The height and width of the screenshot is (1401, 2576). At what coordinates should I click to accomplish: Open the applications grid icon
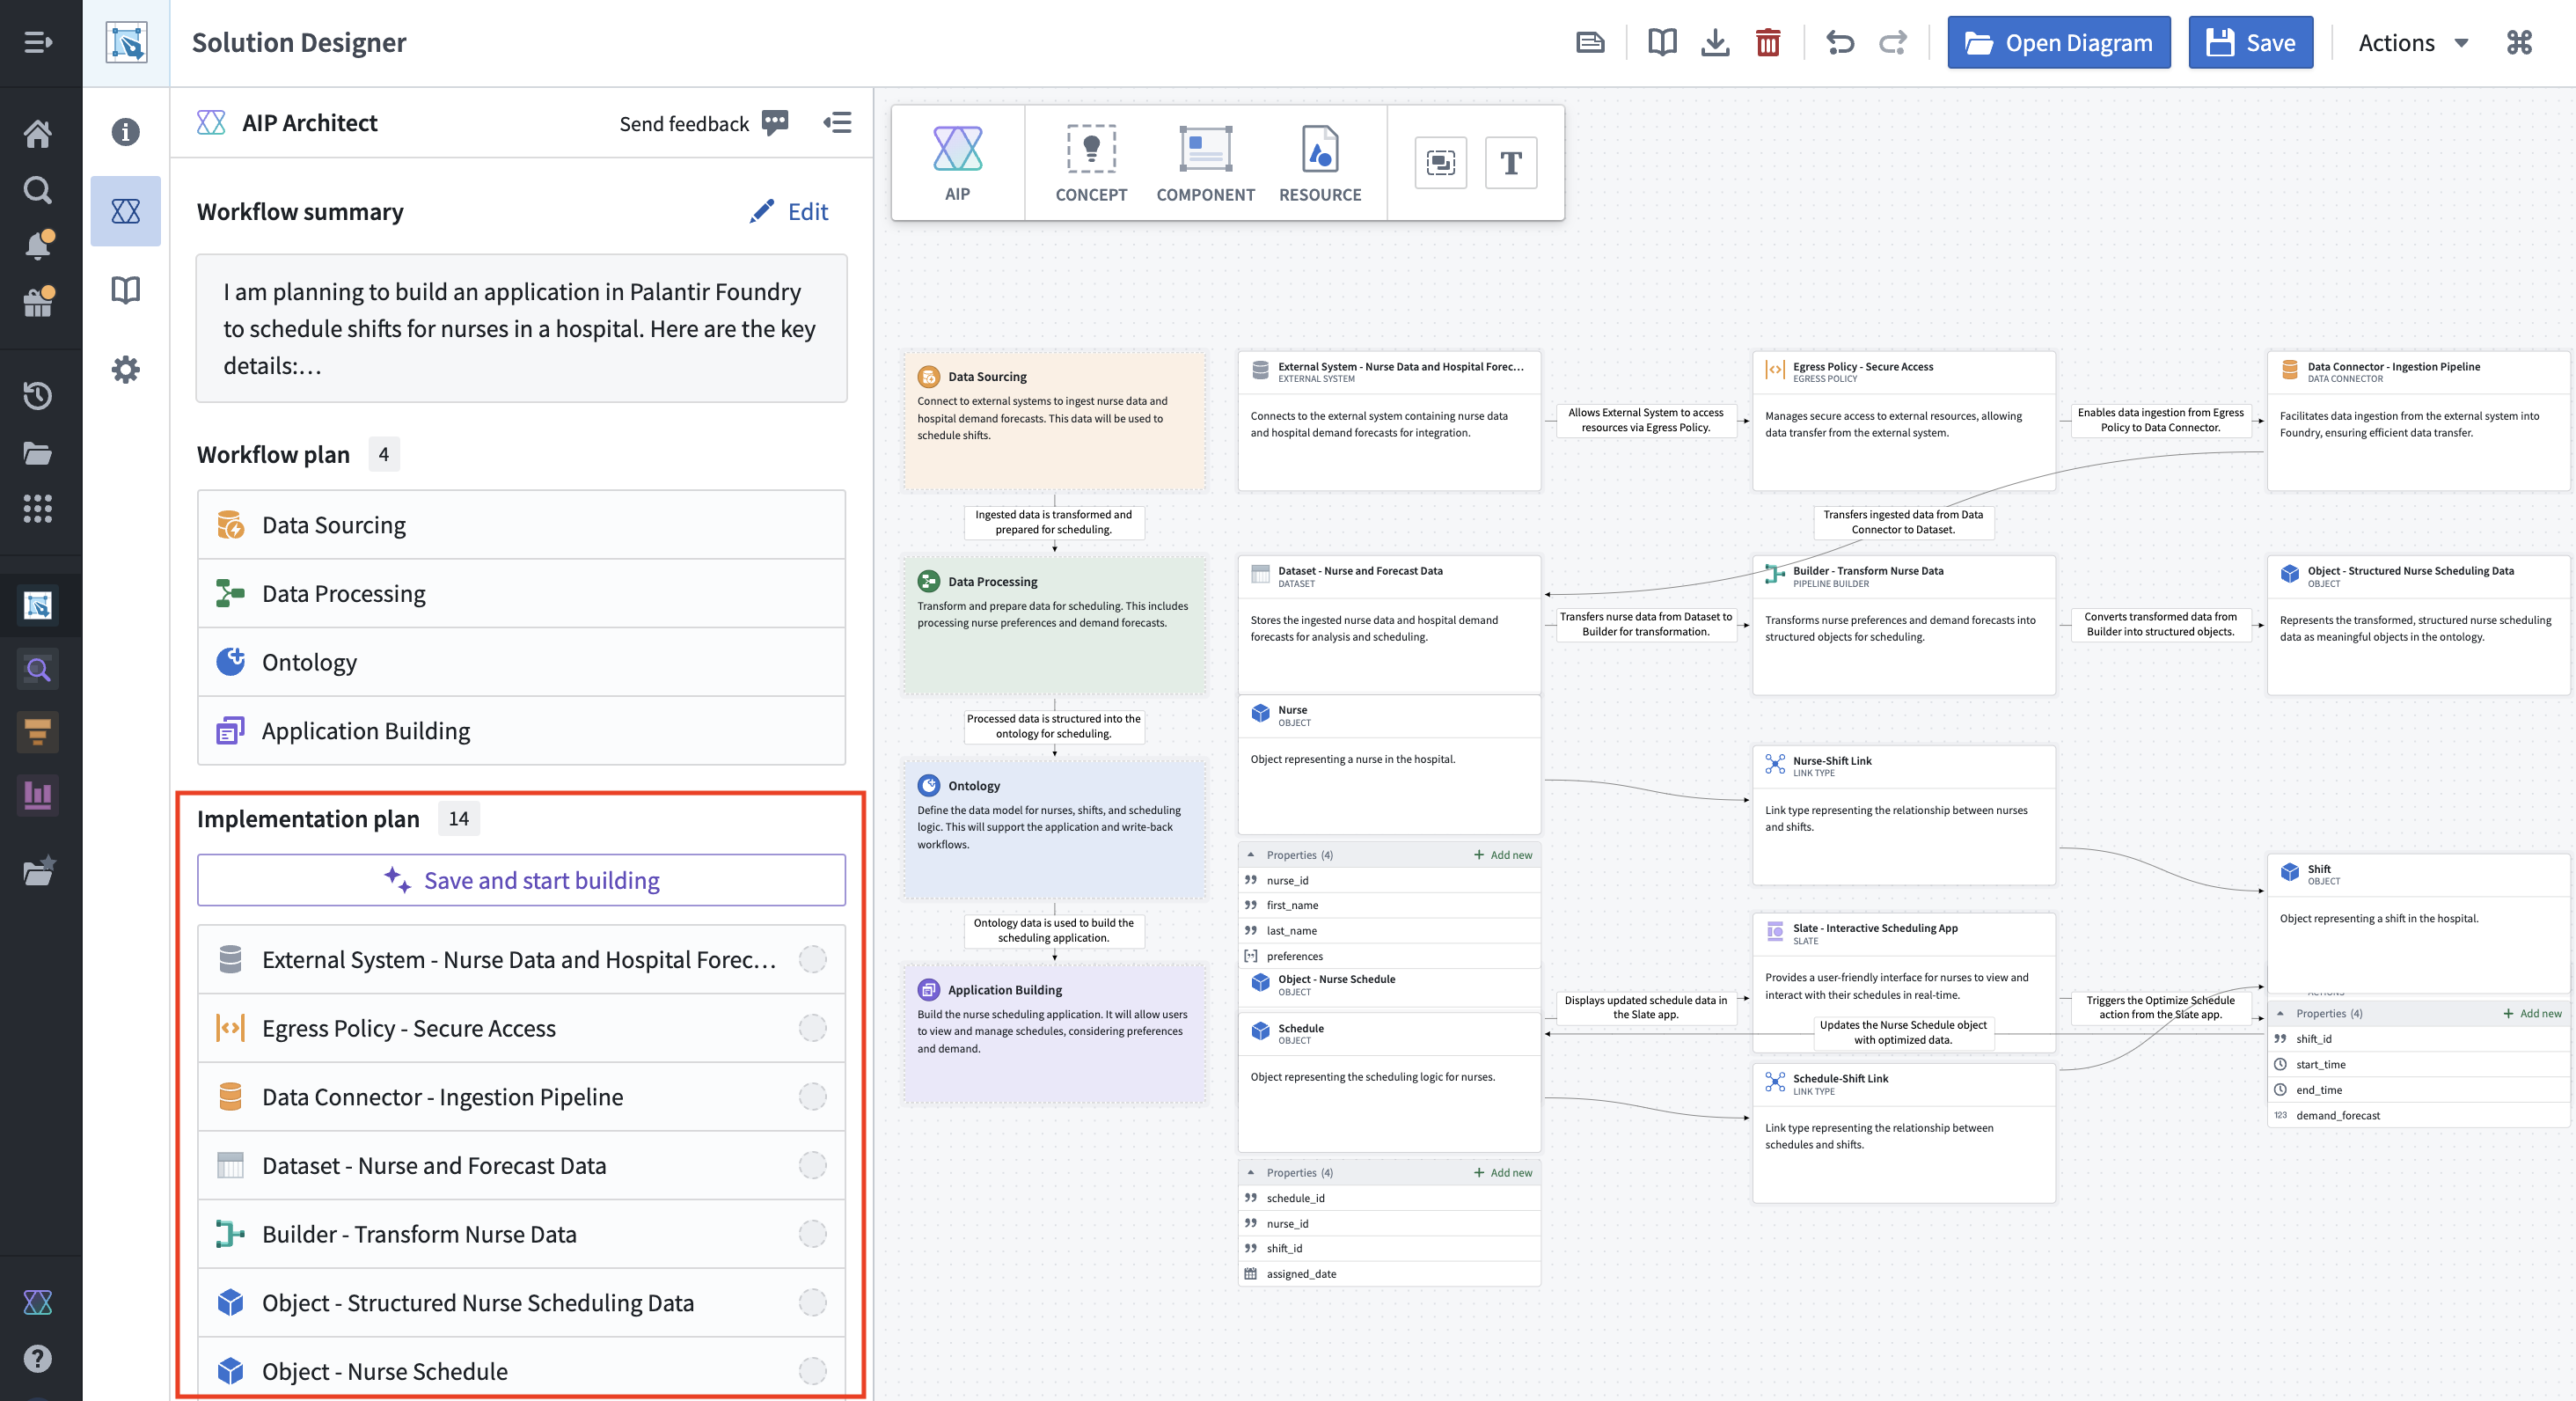38,509
